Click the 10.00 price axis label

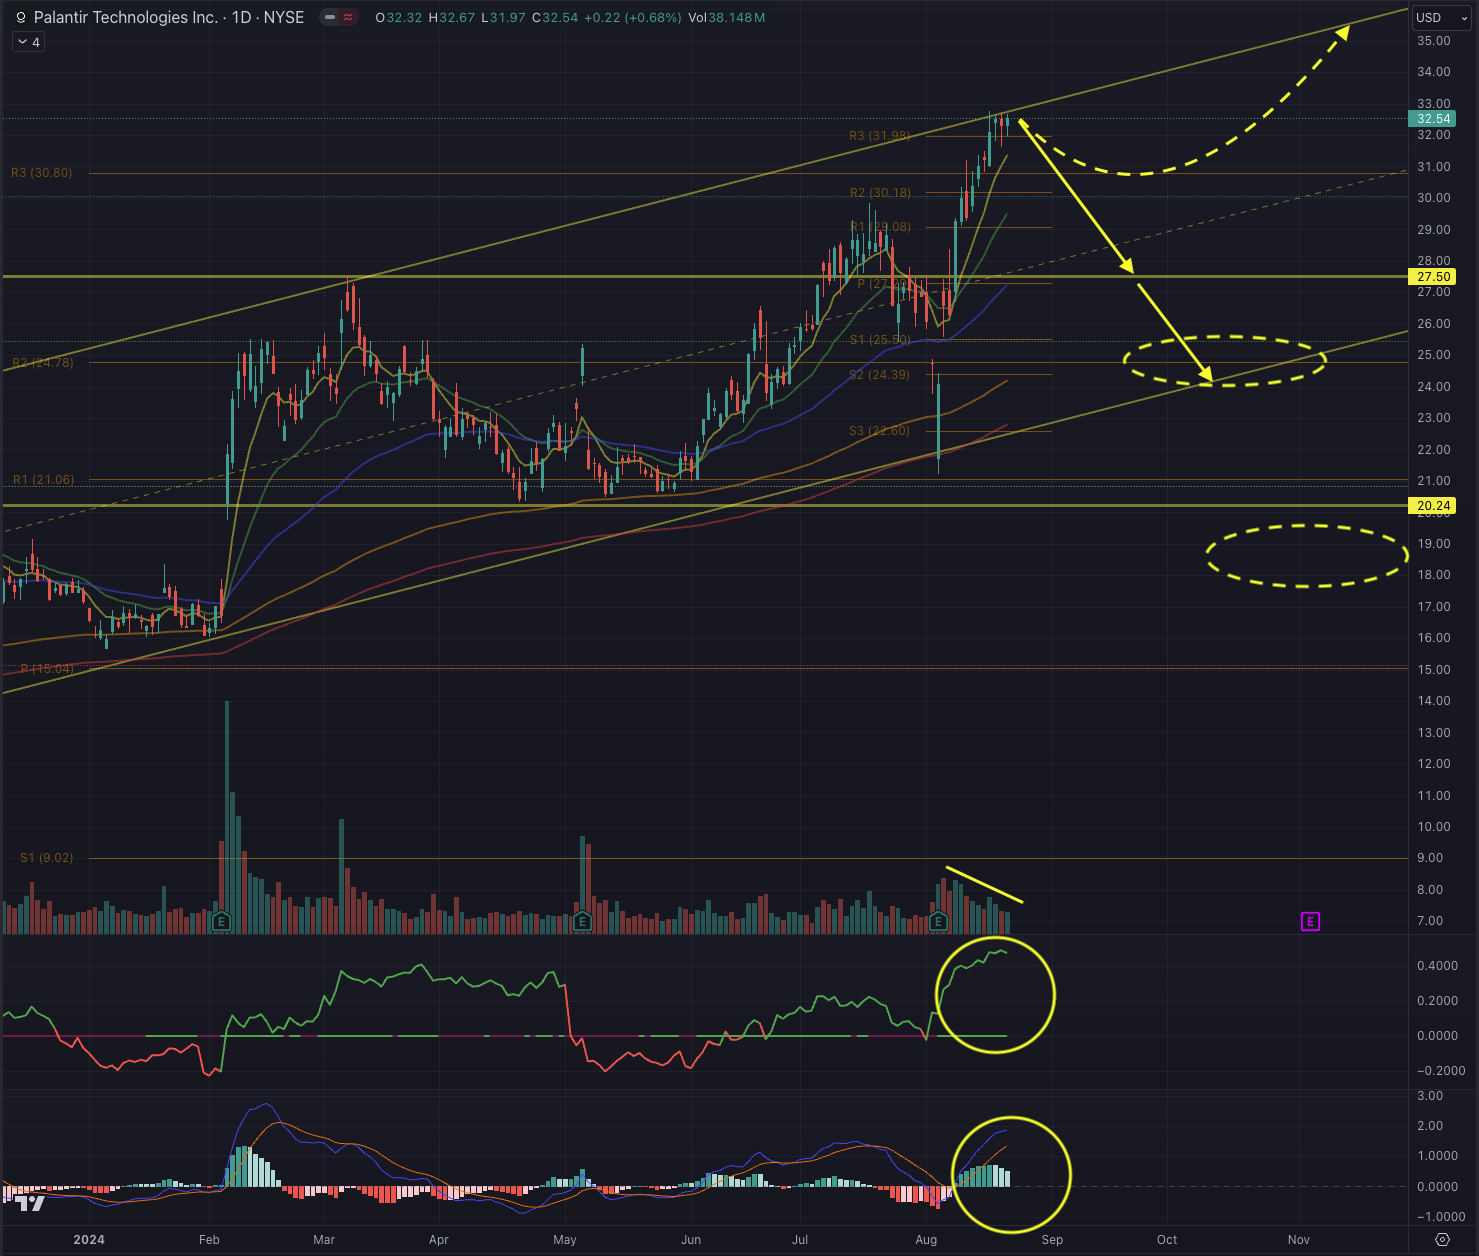(x=1434, y=827)
